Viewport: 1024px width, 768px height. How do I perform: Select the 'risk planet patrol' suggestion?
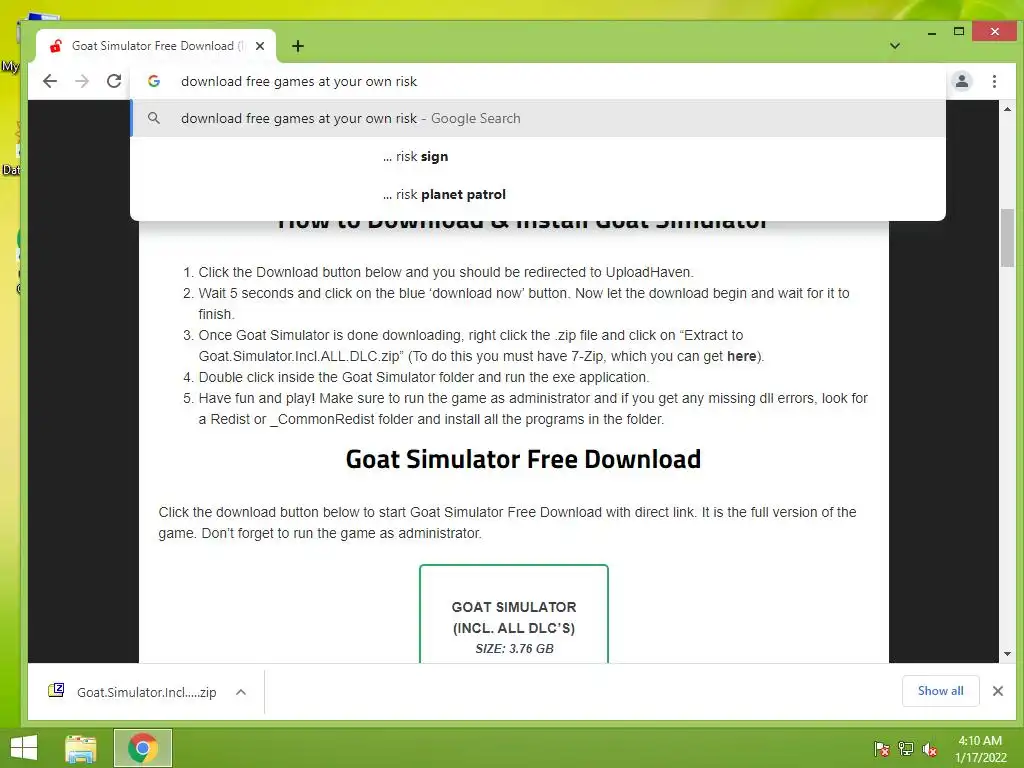click(x=538, y=194)
